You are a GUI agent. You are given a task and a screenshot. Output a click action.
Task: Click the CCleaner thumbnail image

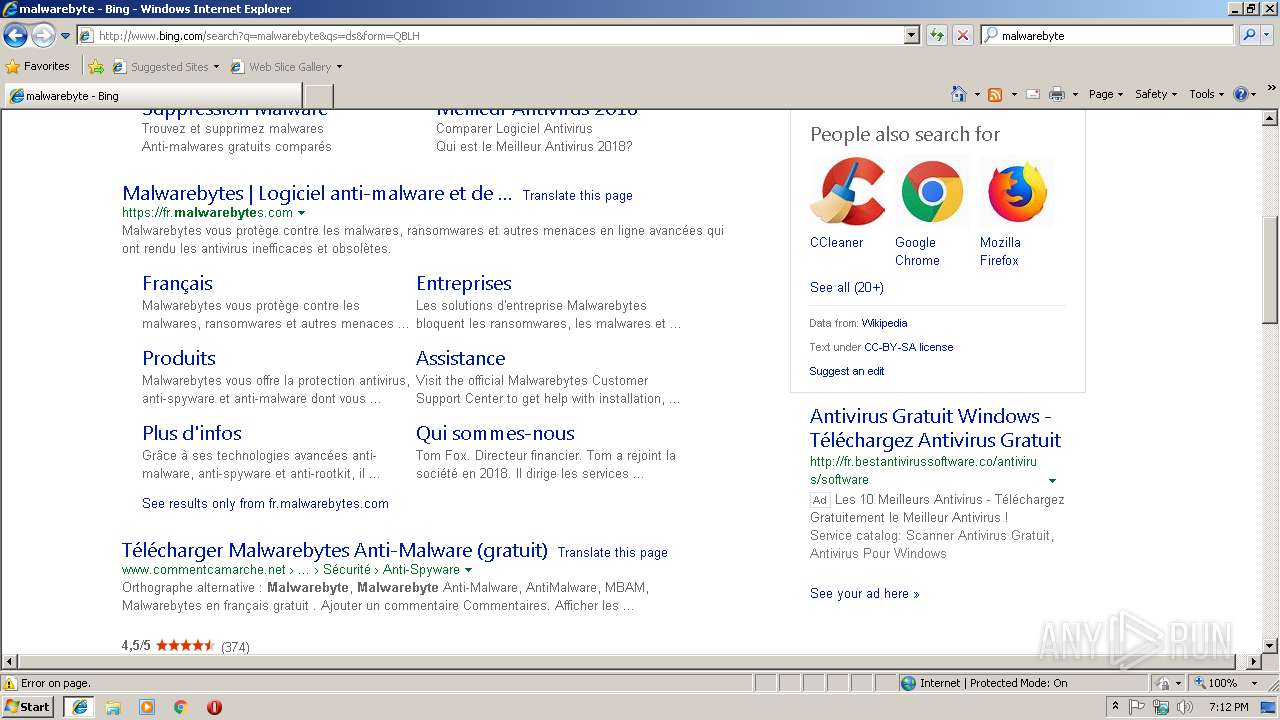coord(847,191)
